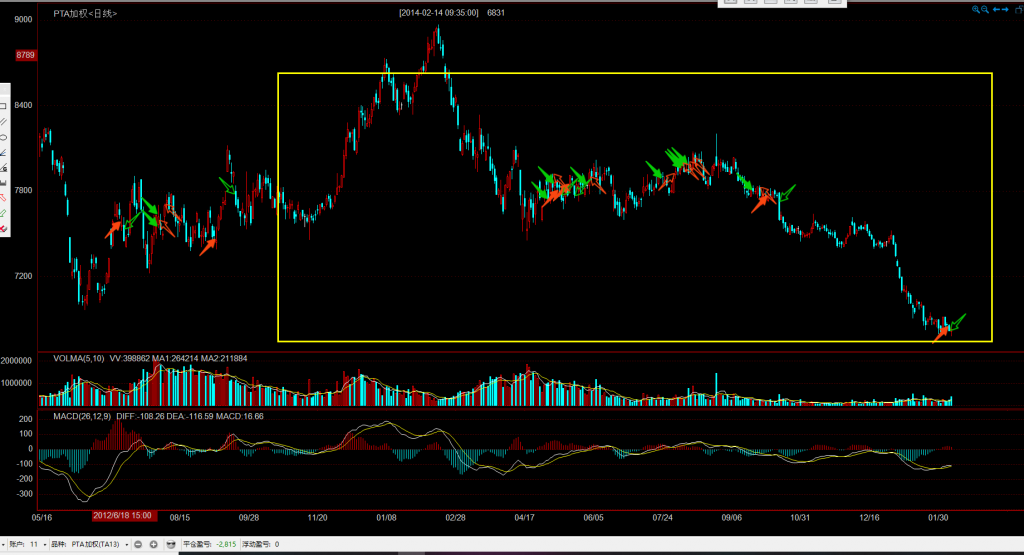
Task: Click the minus button in bottom bar
Action: pyautogui.click(x=139, y=544)
